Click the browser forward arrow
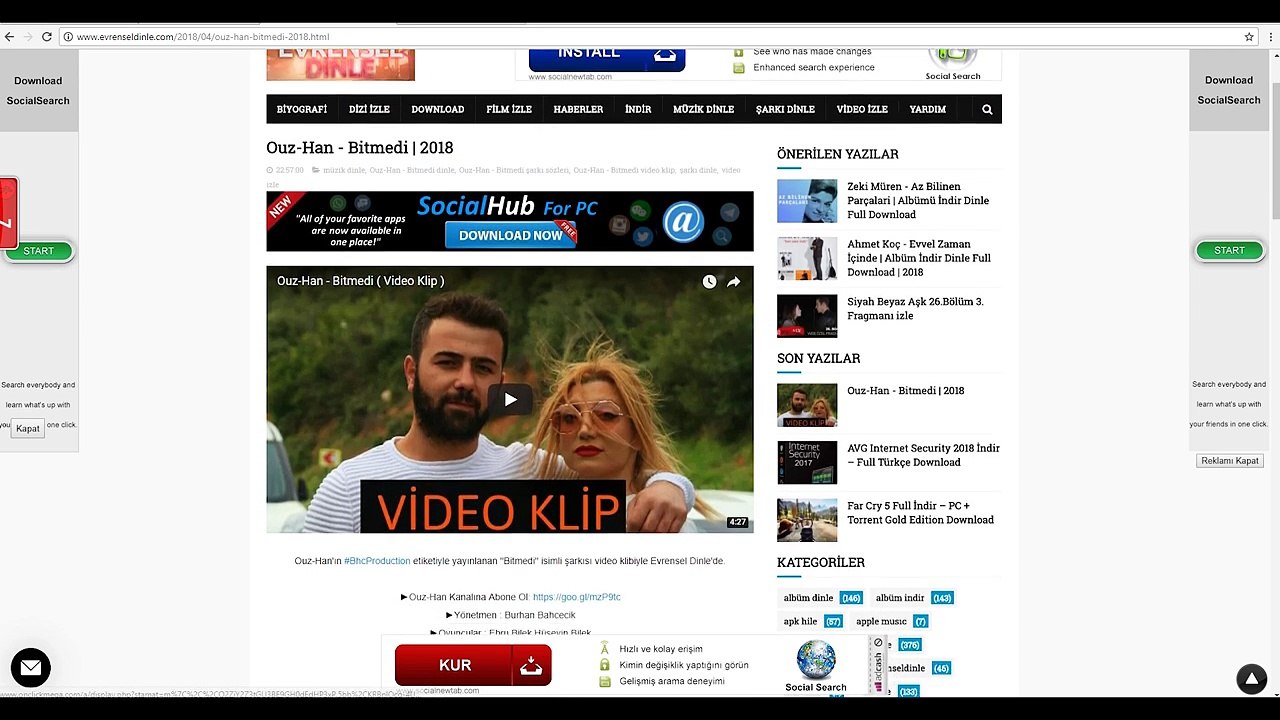The image size is (1280, 720). point(28,37)
